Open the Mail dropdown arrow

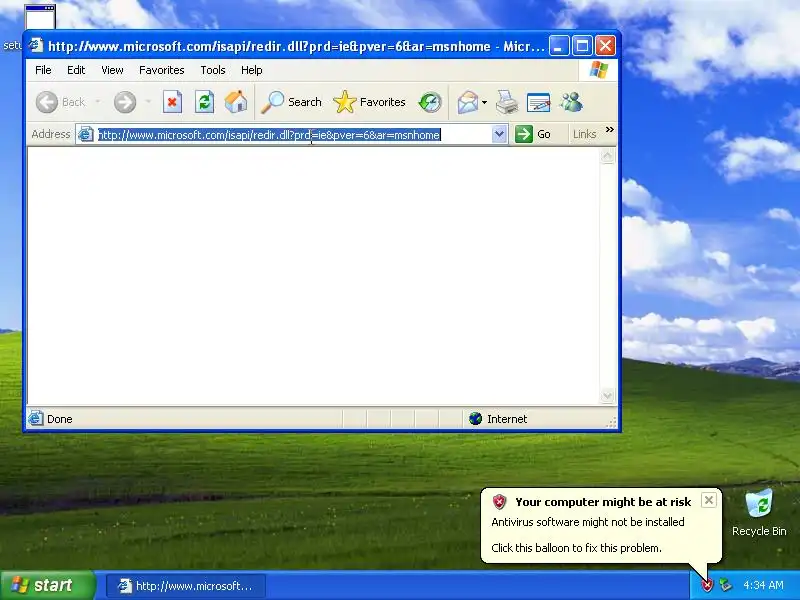(x=484, y=102)
